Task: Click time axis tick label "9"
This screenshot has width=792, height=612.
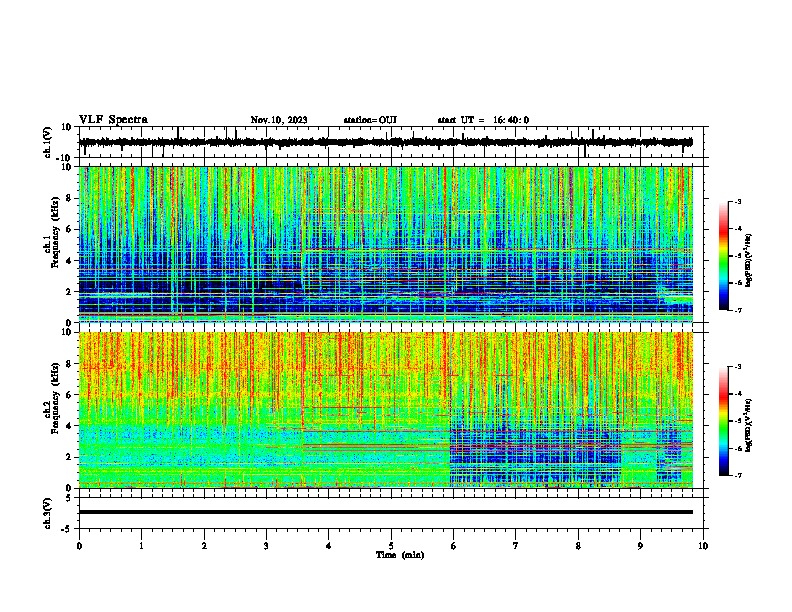Action: (x=640, y=546)
